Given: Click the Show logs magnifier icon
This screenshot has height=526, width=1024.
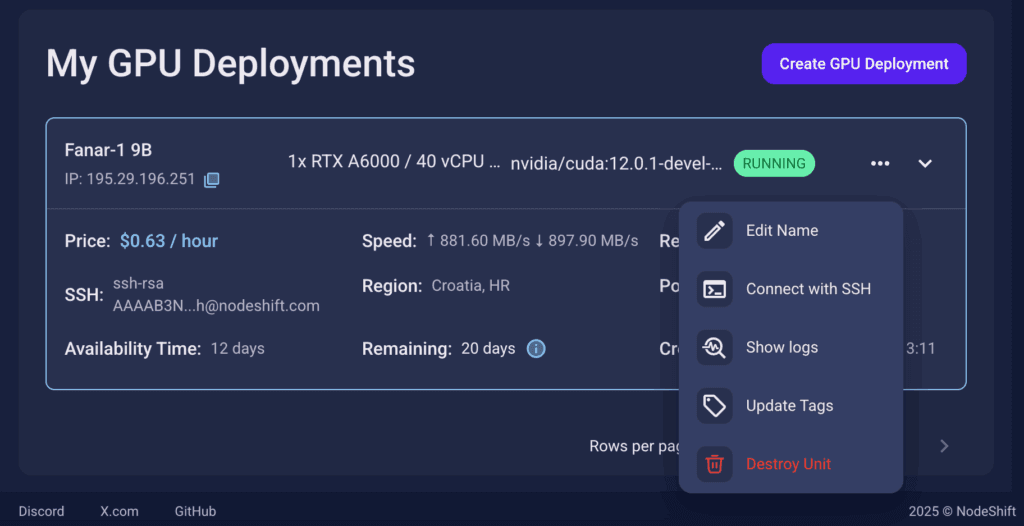Looking at the screenshot, I should tap(714, 348).
